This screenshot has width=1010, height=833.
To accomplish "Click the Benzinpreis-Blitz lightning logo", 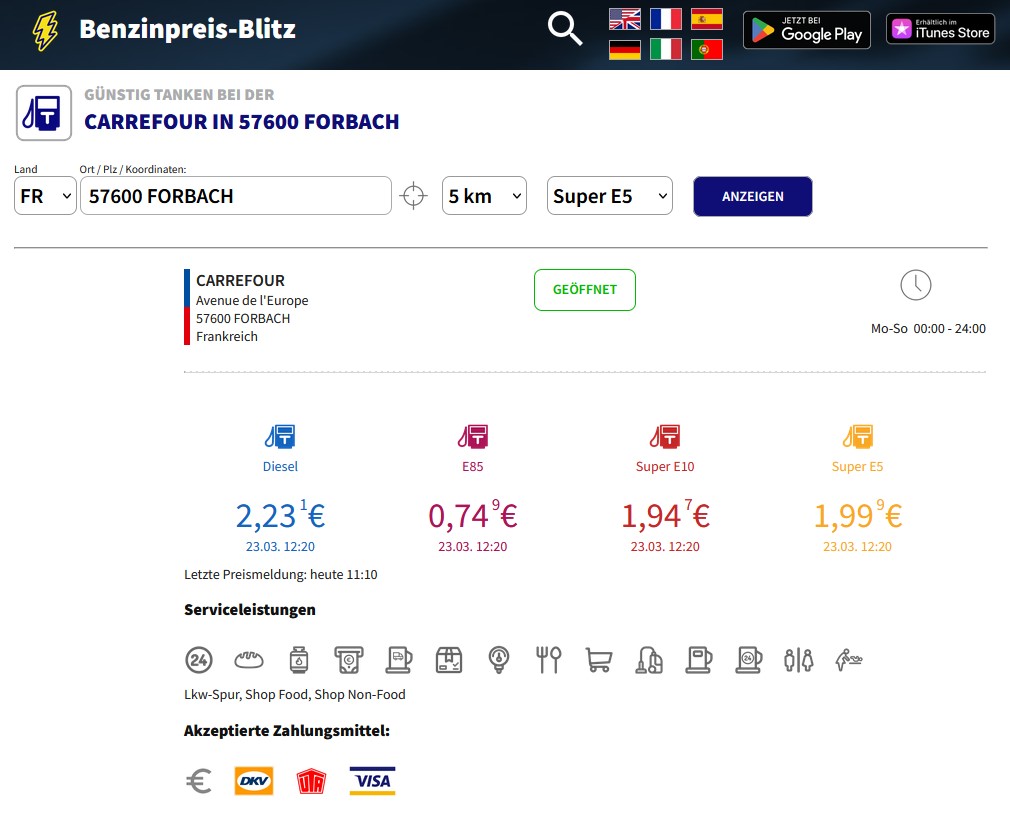I will coord(45,30).
